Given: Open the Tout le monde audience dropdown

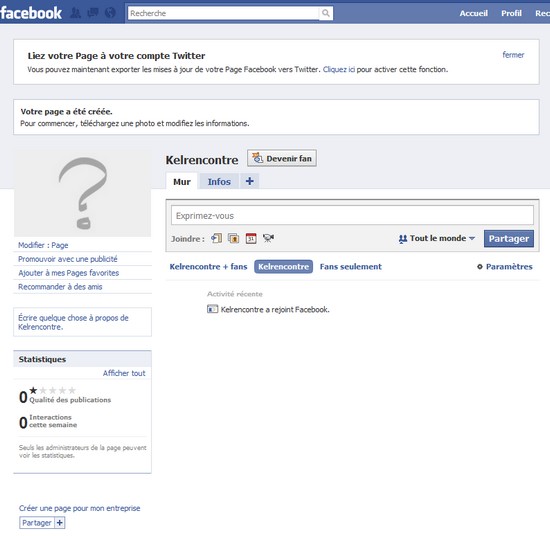Looking at the screenshot, I should click(x=437, y=239).
